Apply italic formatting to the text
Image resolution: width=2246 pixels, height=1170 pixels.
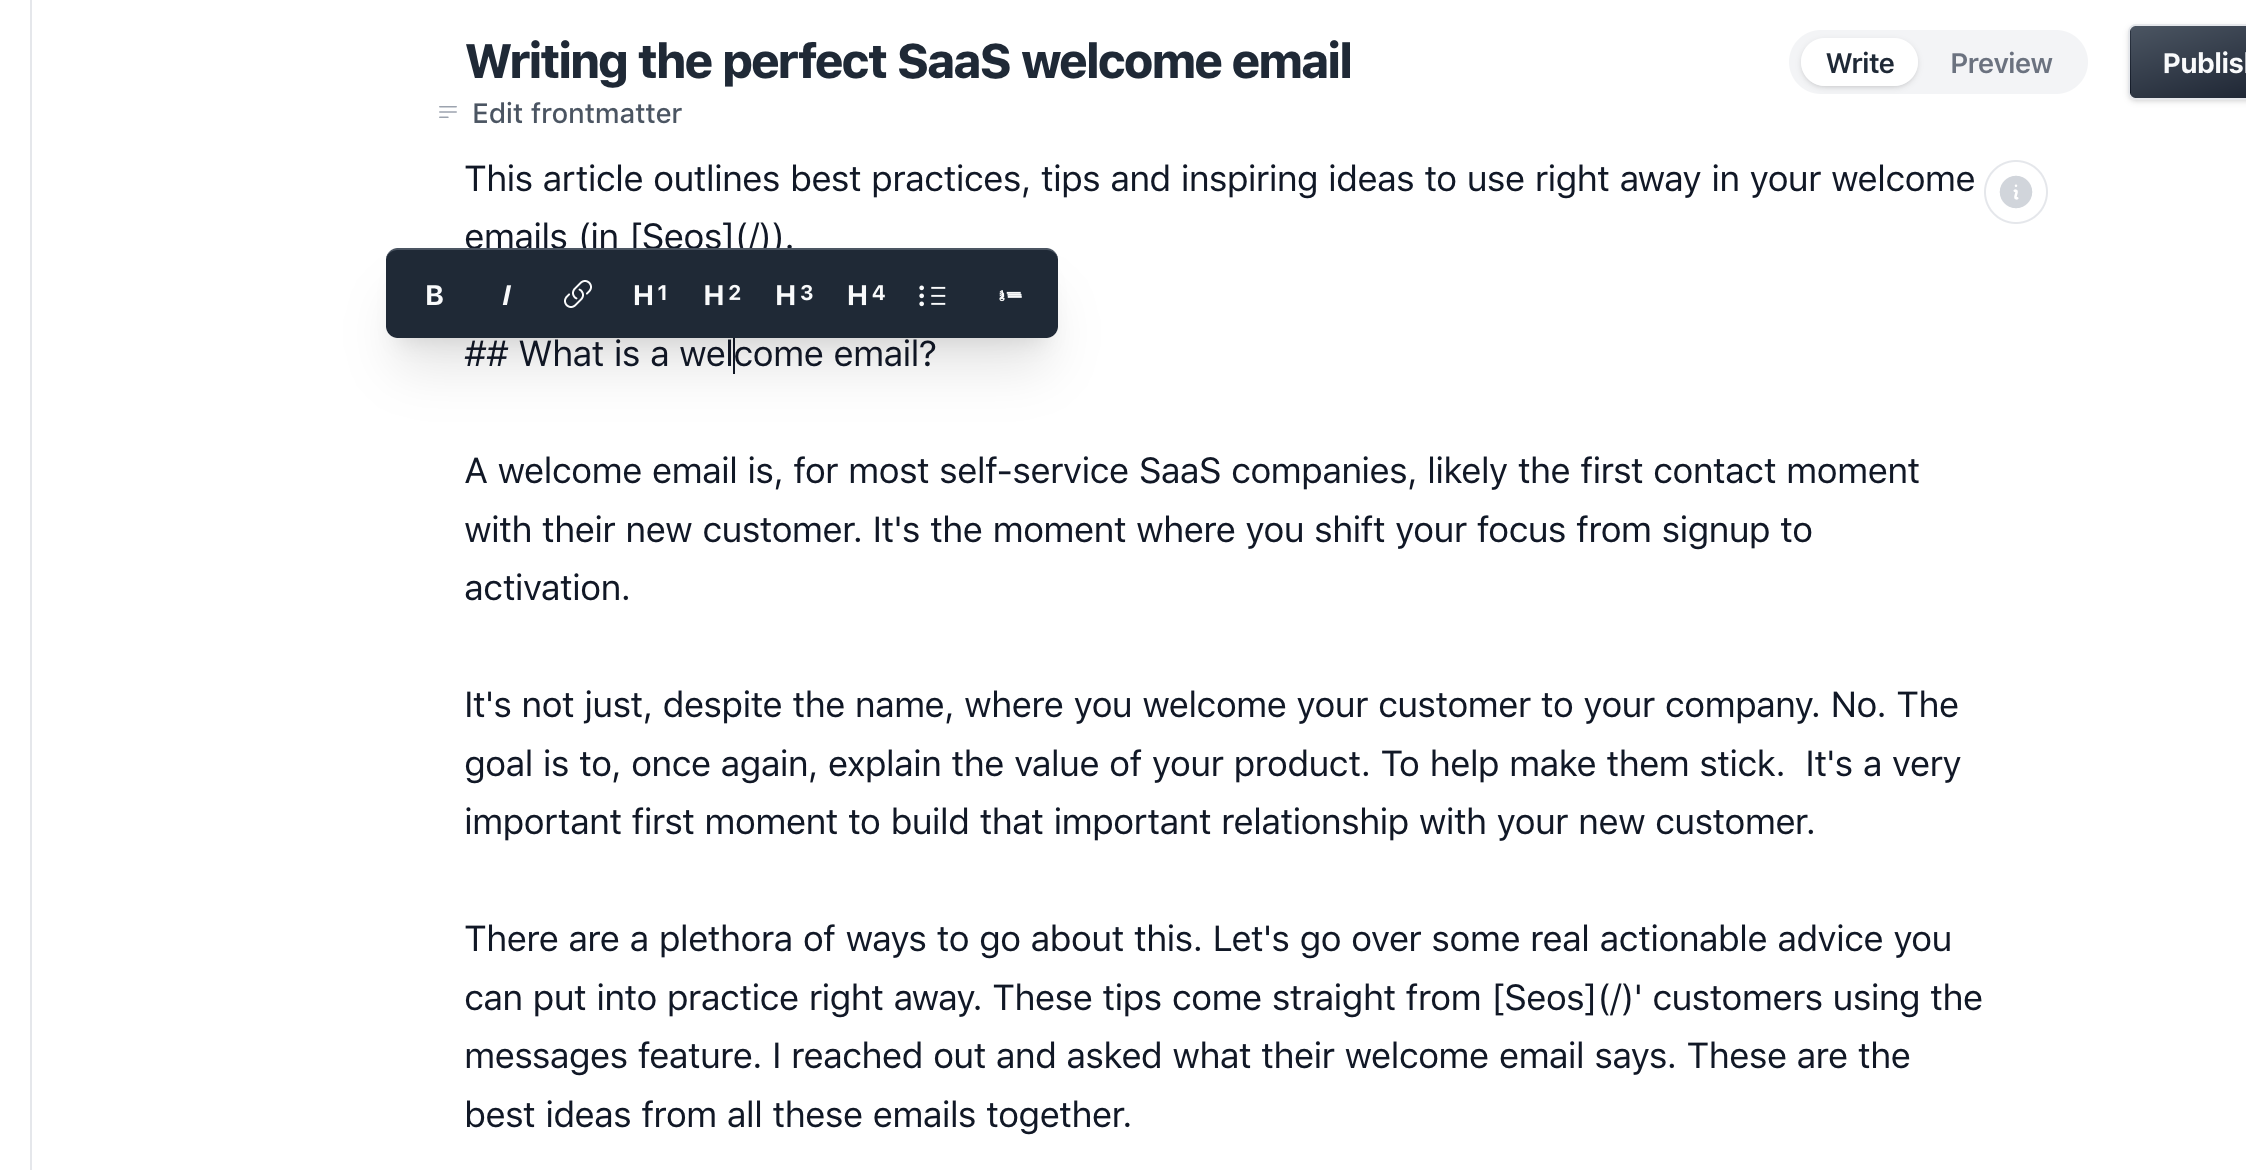pyautogui.click(x=506, y=295)
